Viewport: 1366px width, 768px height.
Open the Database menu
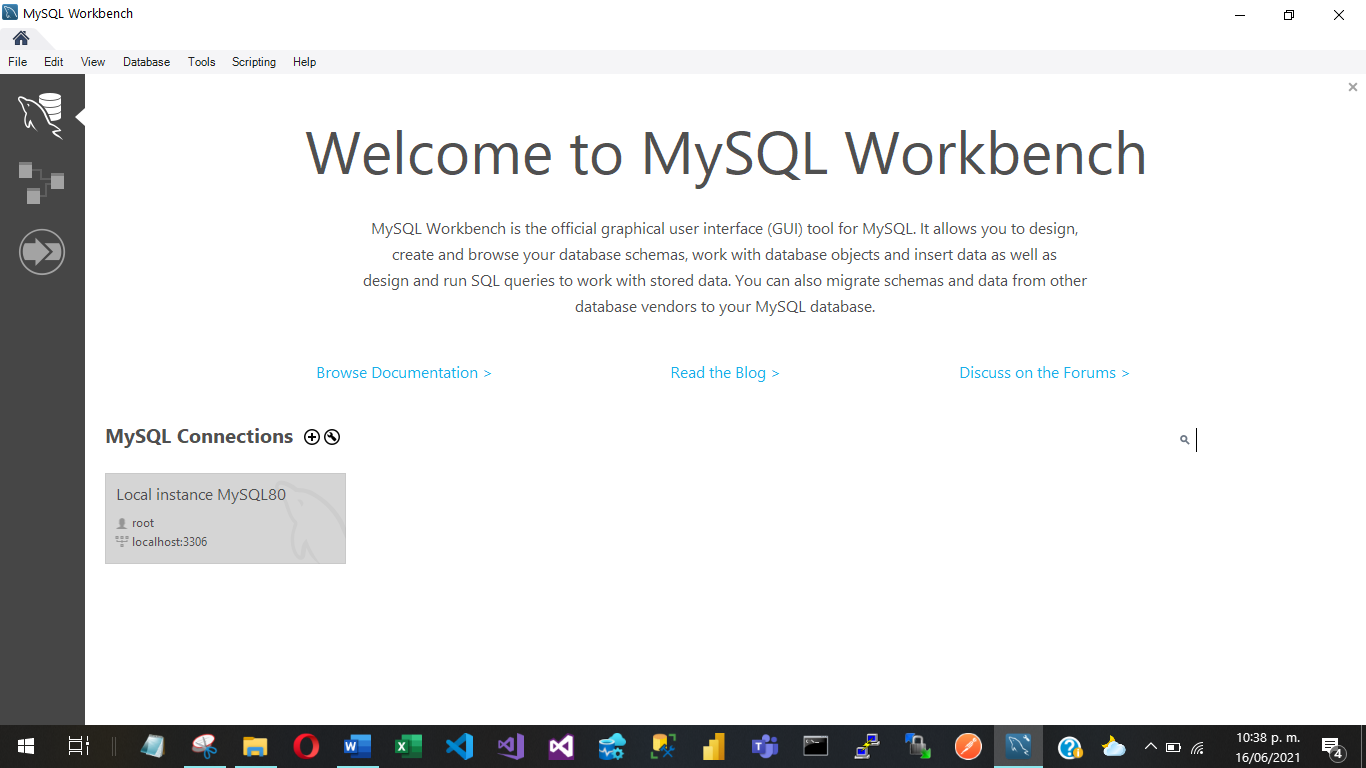tap(146, 62)
